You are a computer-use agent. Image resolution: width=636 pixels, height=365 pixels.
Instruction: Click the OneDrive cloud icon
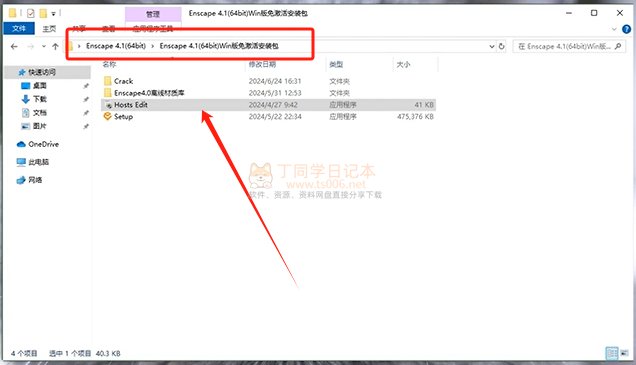(x=21, y=144)
